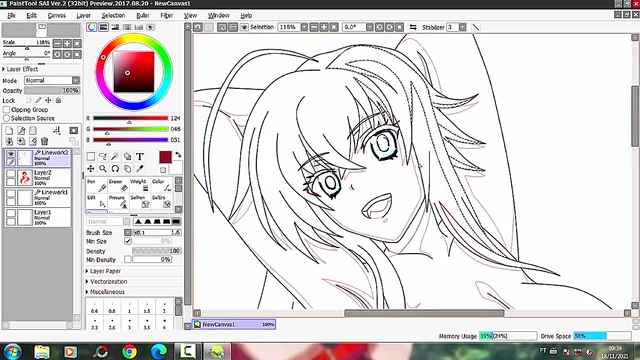Select the Rotate view tool
This screenshot has width=640, height=360.
[115, 169]
